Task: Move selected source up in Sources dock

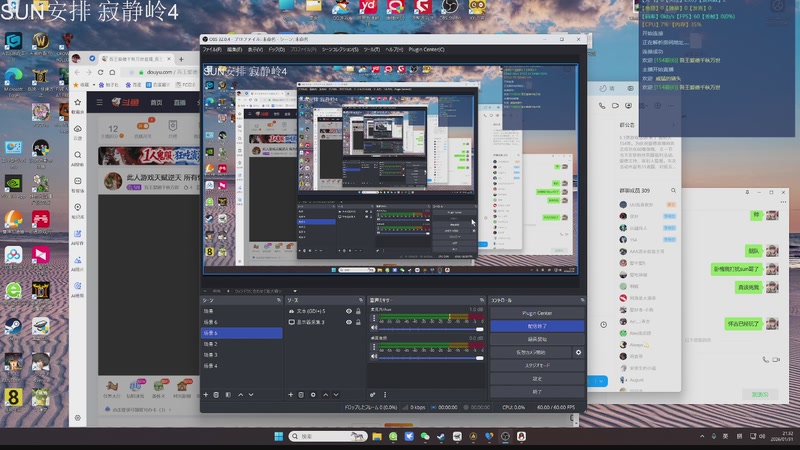Action: coord(326,395)
